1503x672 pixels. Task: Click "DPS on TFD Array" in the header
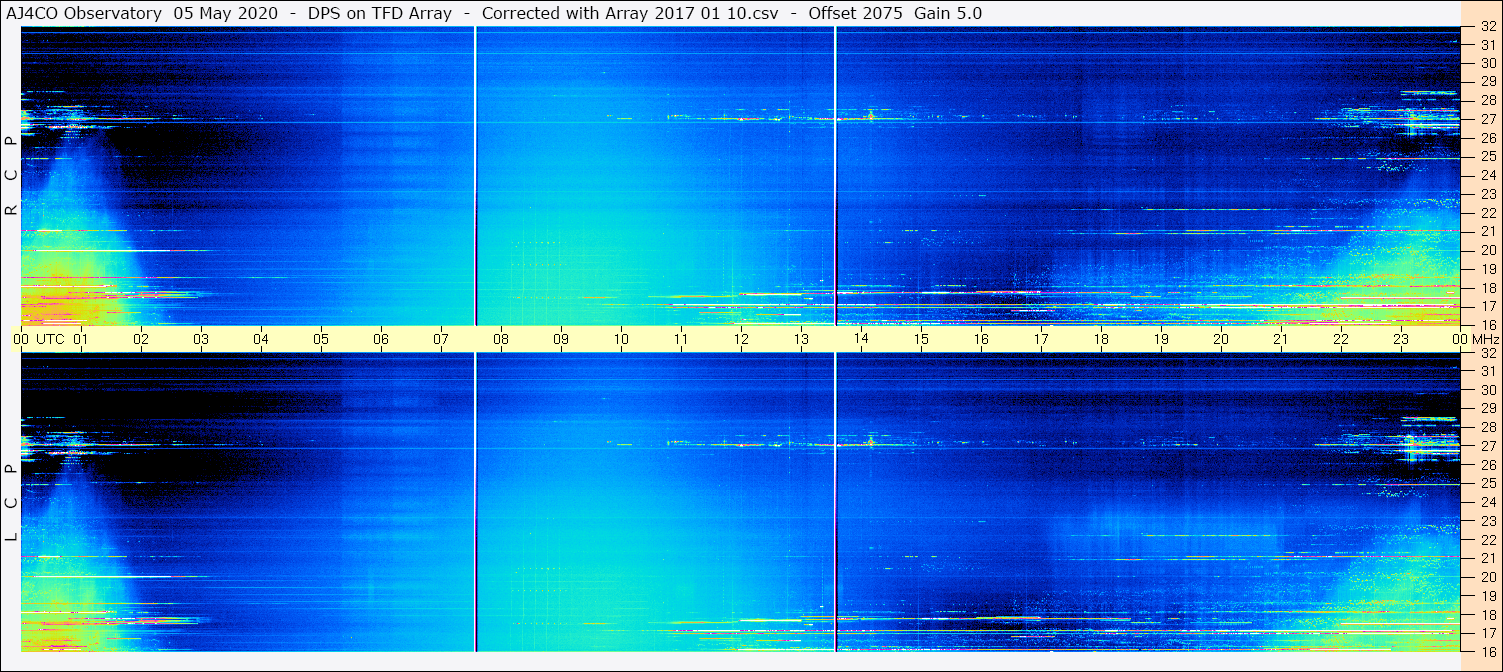[x=380, y=13]
